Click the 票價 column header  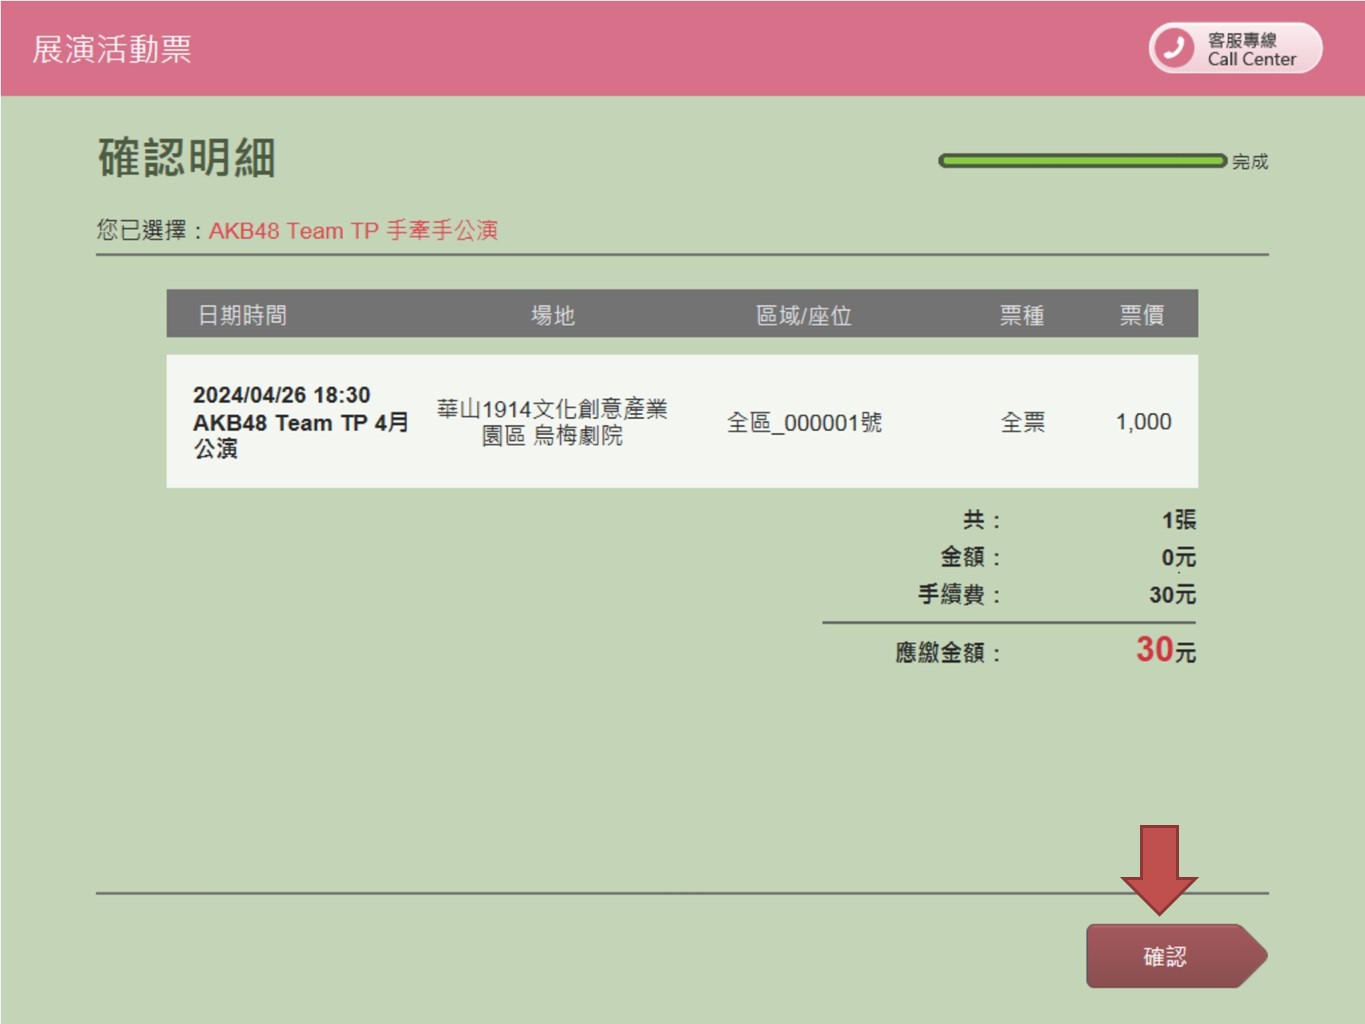click(1141, 315)
